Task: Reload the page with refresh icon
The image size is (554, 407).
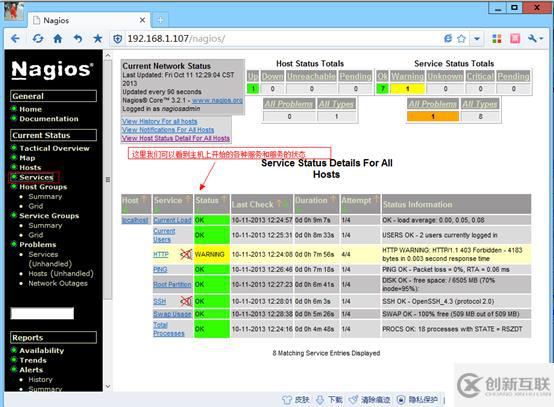Action: (x=37, y=39)
